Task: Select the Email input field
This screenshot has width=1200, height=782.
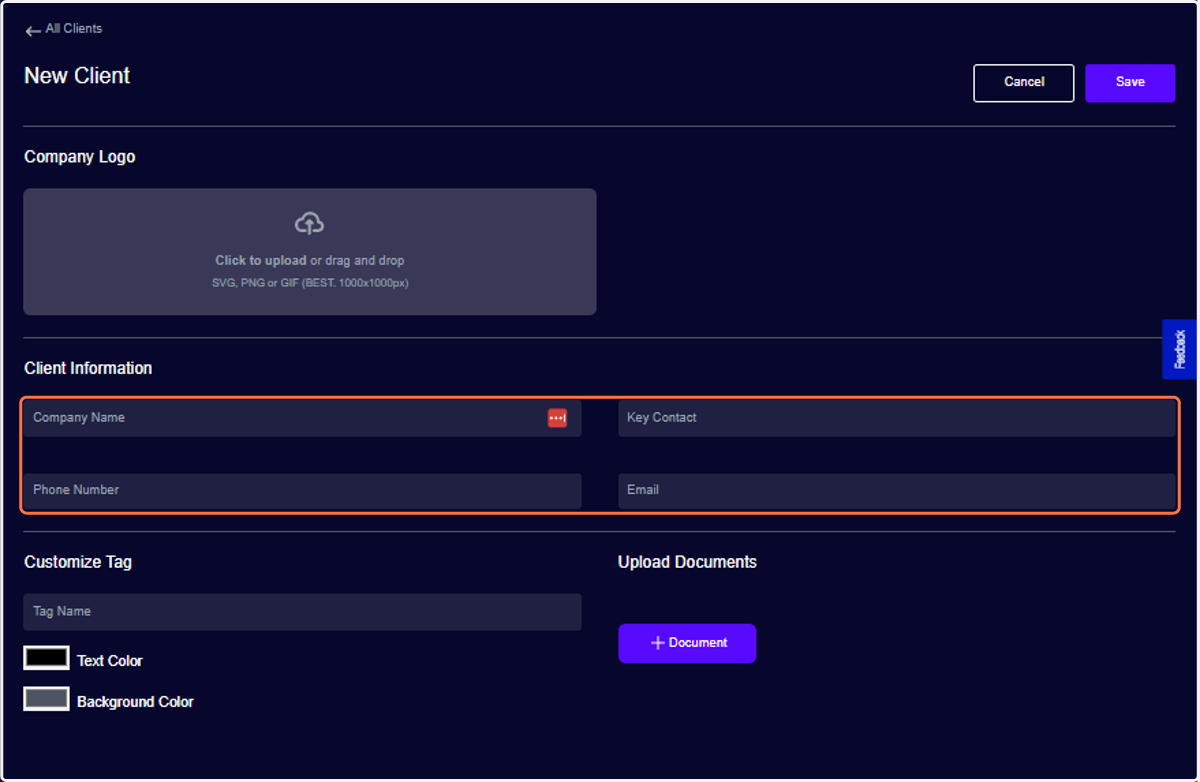Action: [x=897, y=490]
